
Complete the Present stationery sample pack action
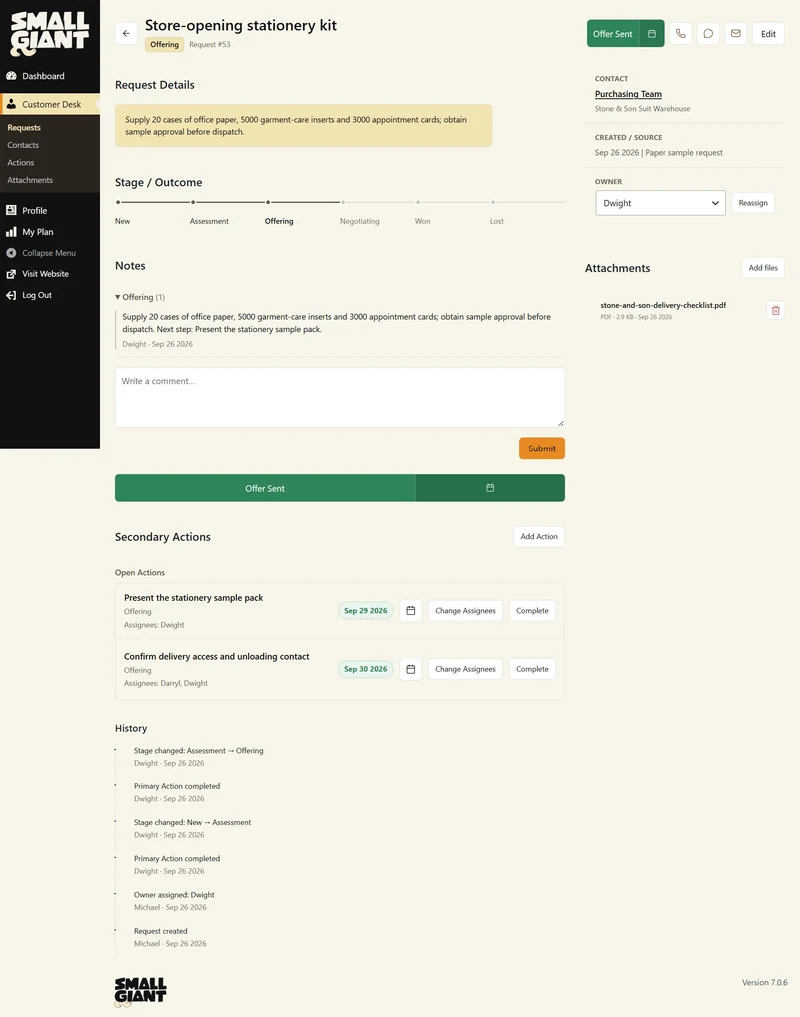point(532,610)
